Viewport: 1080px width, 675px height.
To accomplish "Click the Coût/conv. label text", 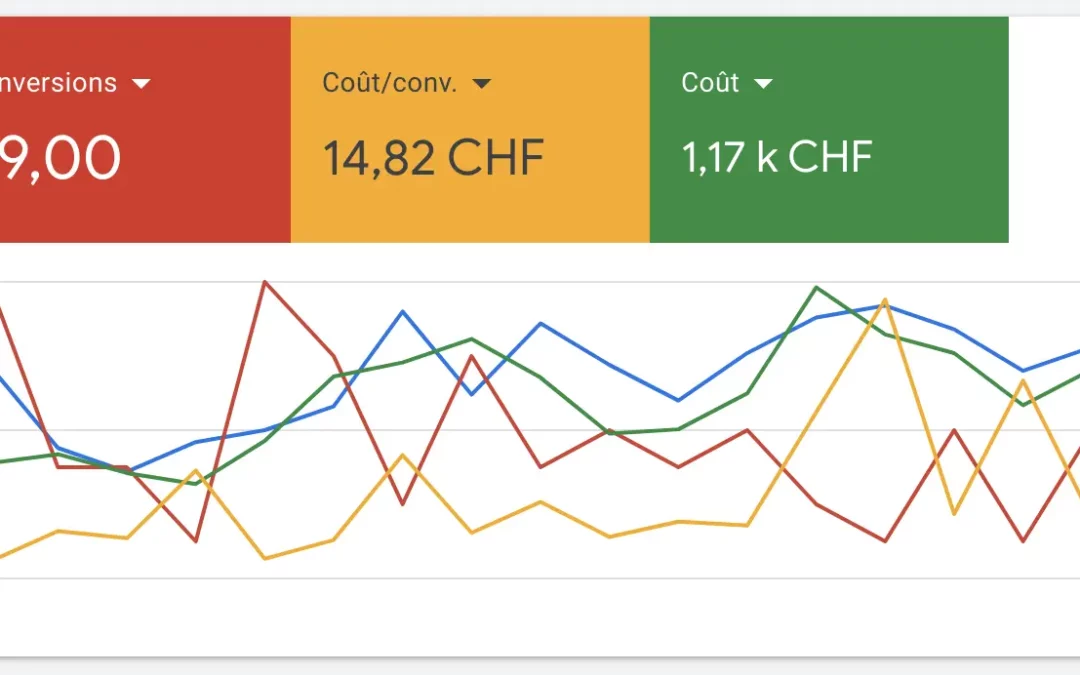I will [x=390, y=83].
